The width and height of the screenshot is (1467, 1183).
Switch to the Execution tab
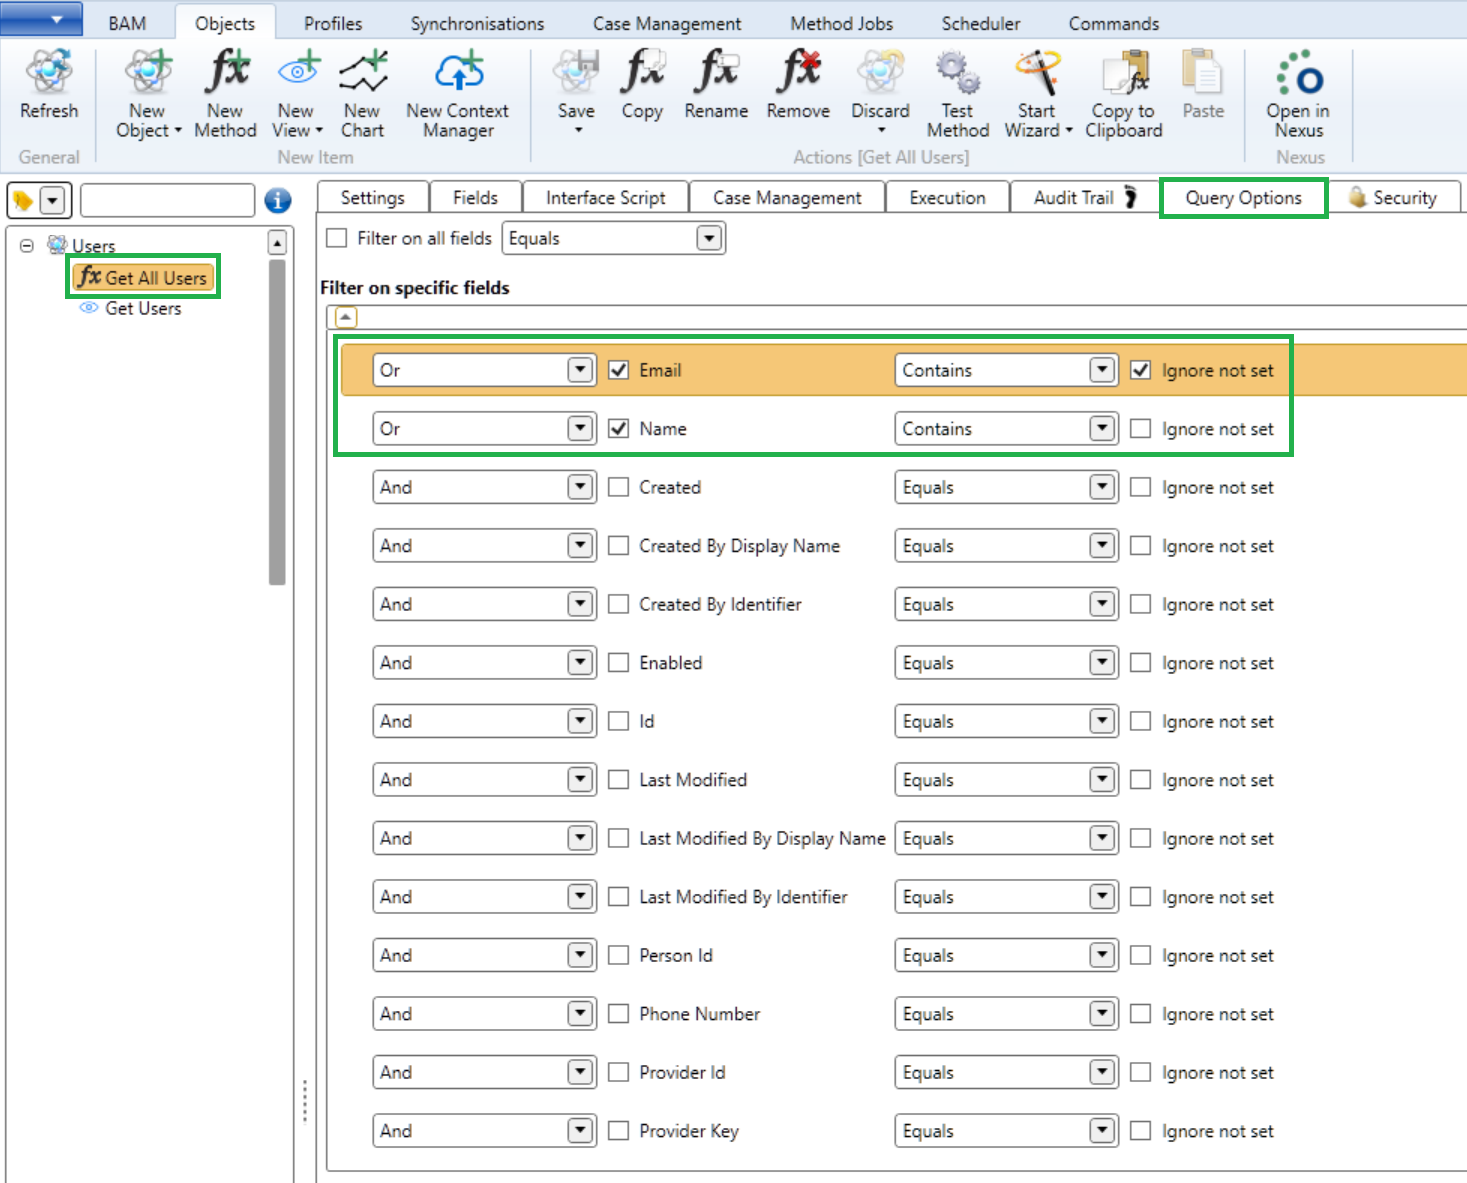(x=947, y=197)
